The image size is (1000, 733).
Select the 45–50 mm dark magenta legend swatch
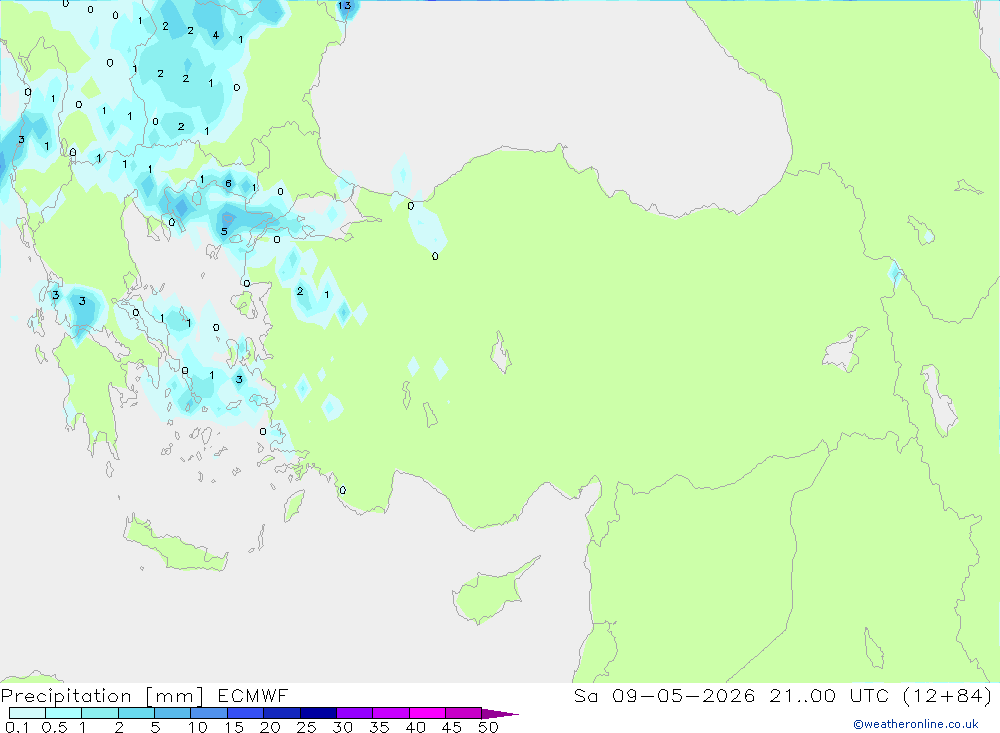(464, 713)
